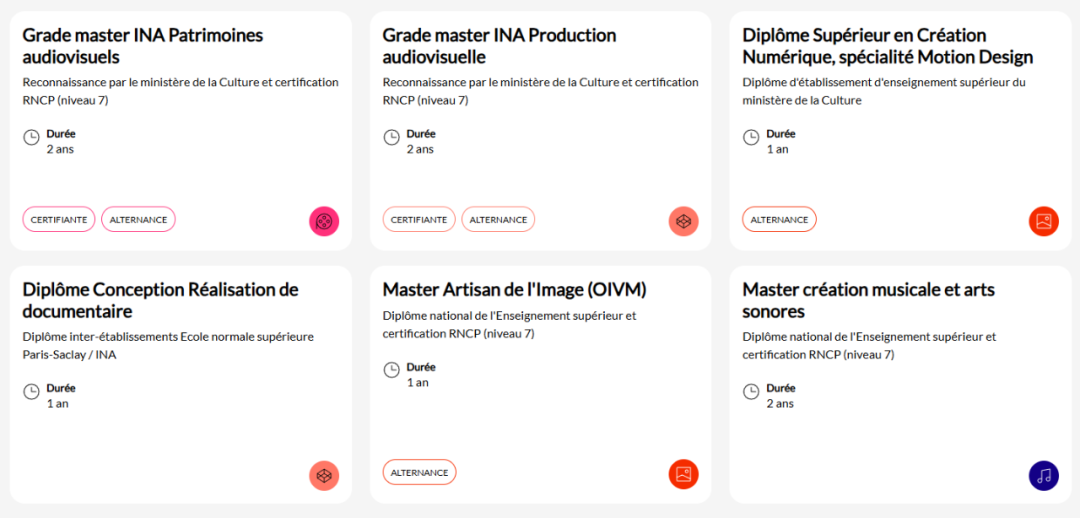Open the Diplôme Conception Réalisation de documentaire title
Screen dimensions: 1080x518
(160, 300)
